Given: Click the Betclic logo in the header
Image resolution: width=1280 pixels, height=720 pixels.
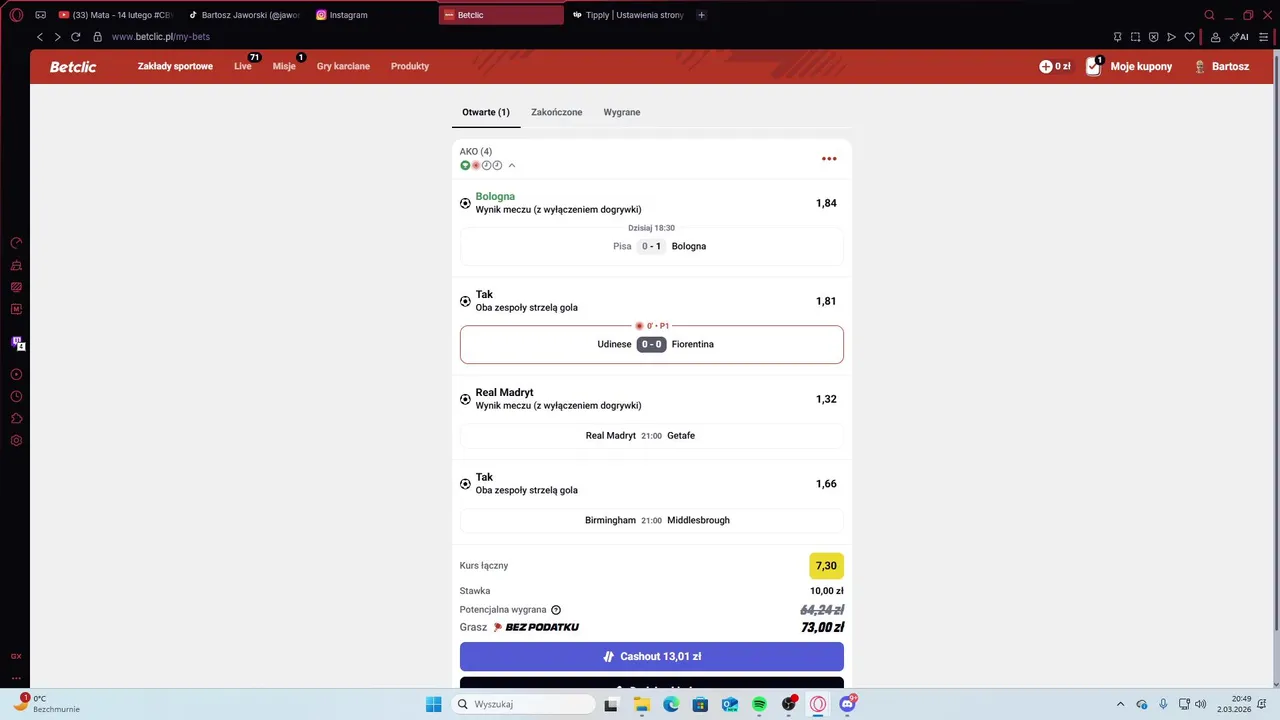Looking at the screenshot, I should 73,67.
